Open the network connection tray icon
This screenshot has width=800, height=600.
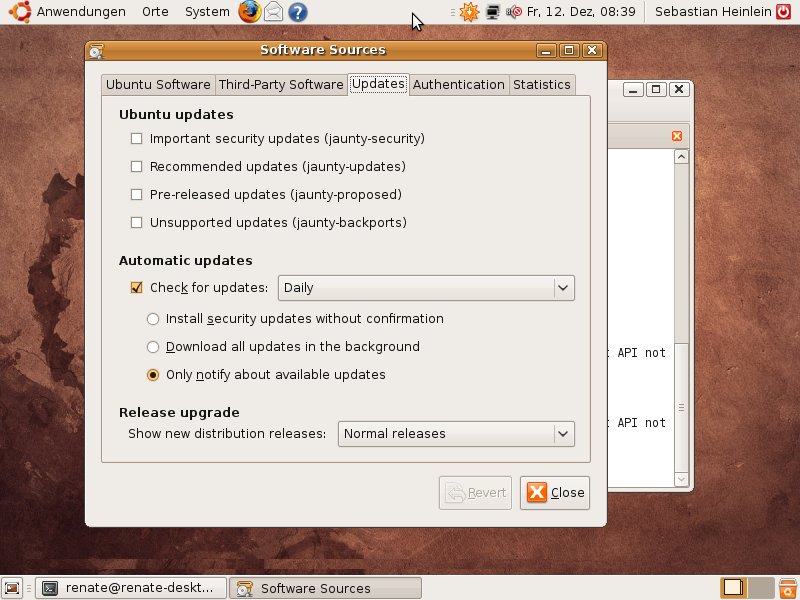(492, 12)
